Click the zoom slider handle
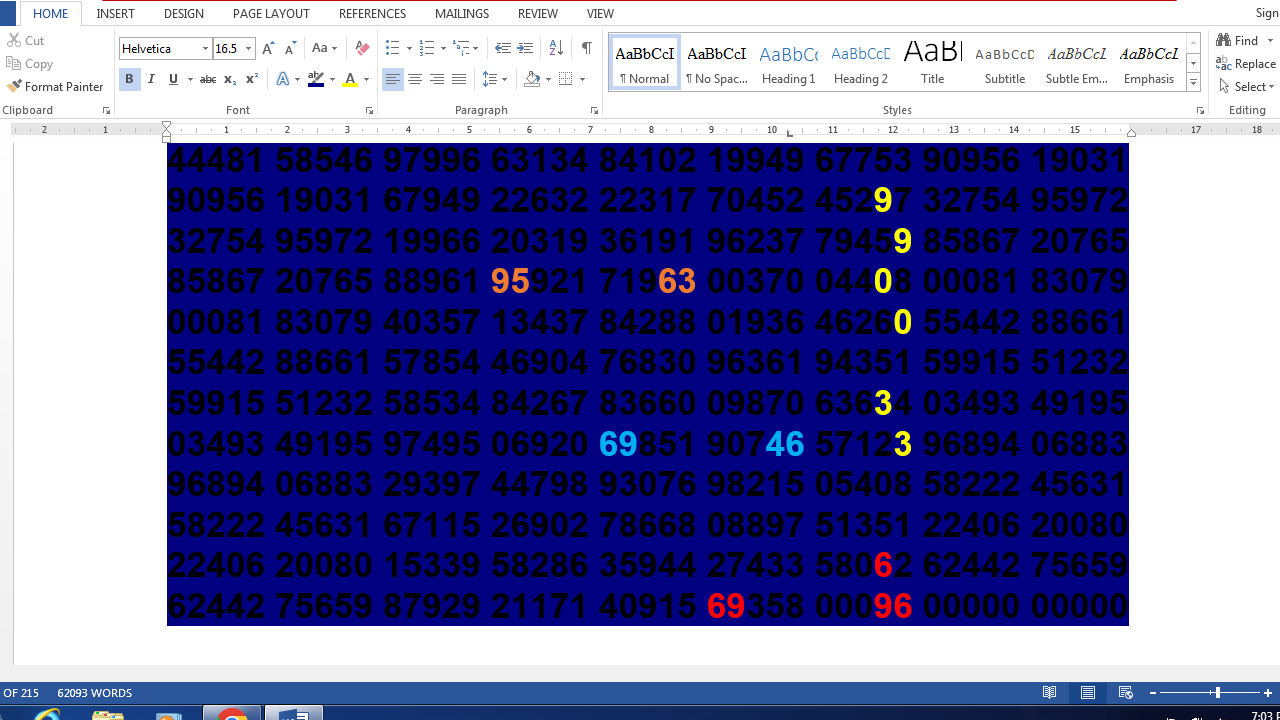Viewport: 1280px width, 720px height. click(x=1216, y=693)
